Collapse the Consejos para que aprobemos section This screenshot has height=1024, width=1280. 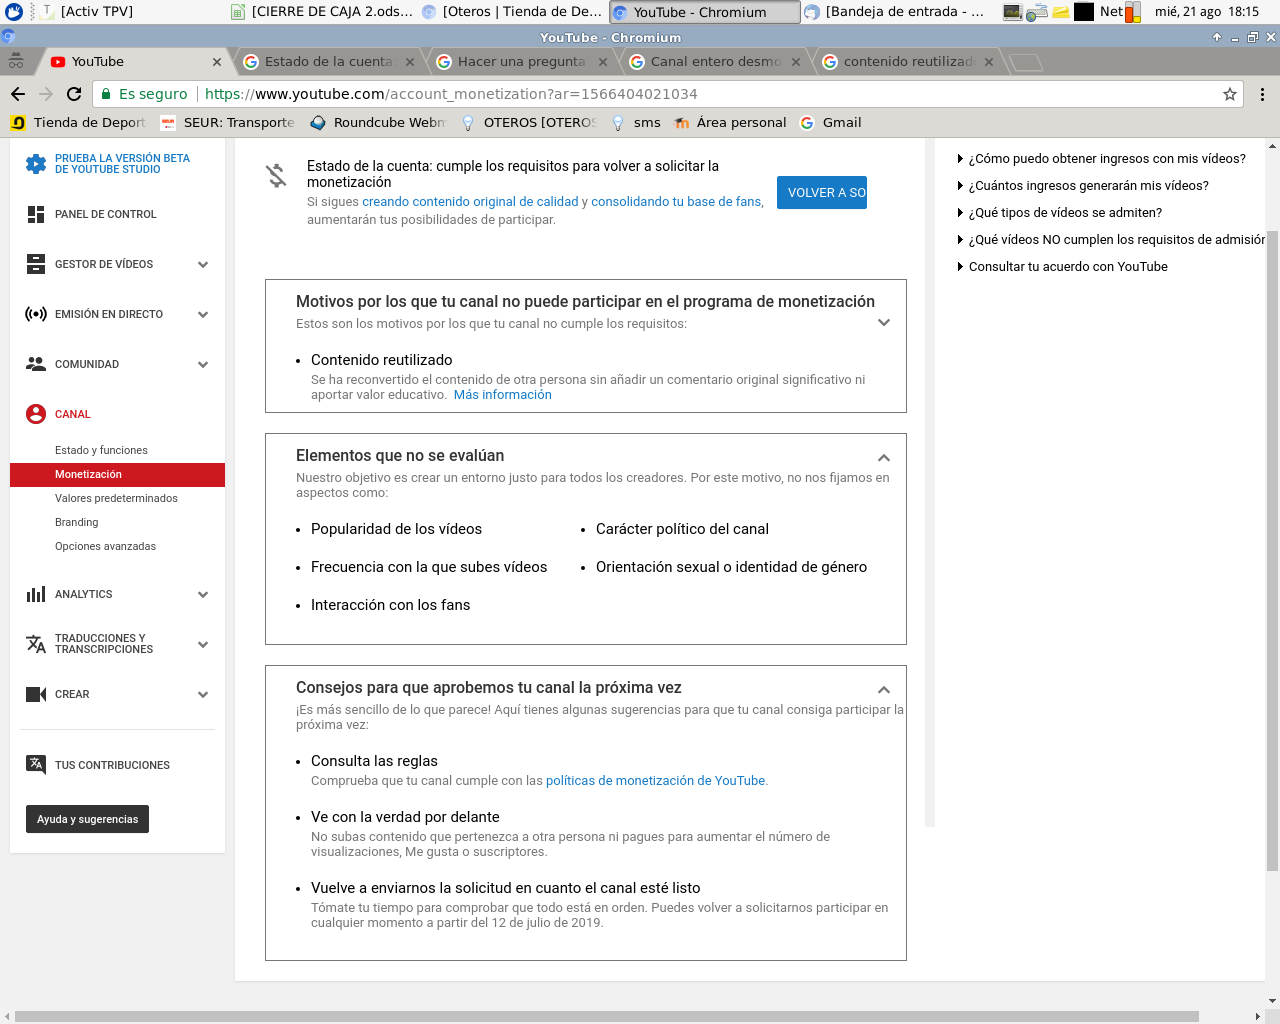(x=884, y=690)
